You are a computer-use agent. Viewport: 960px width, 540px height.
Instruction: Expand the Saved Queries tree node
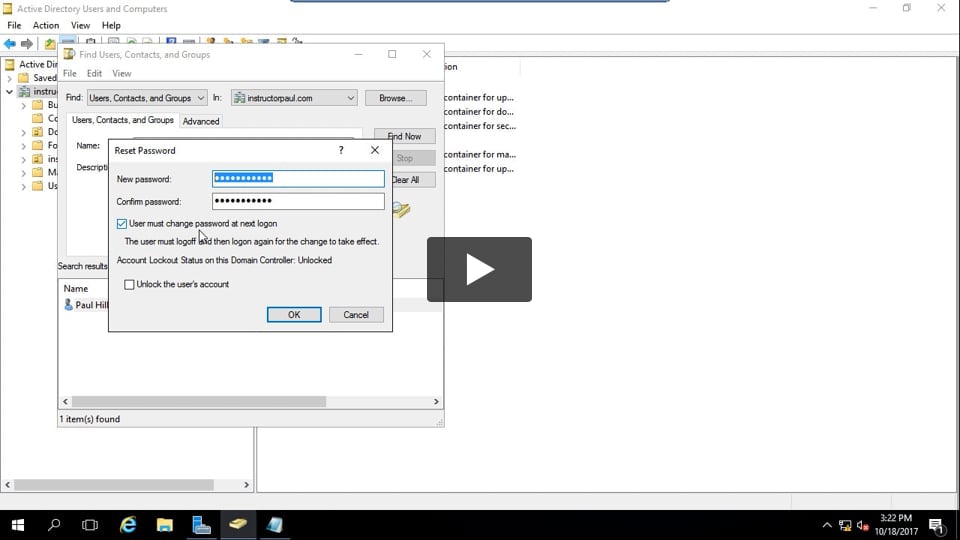click(10, 78)
